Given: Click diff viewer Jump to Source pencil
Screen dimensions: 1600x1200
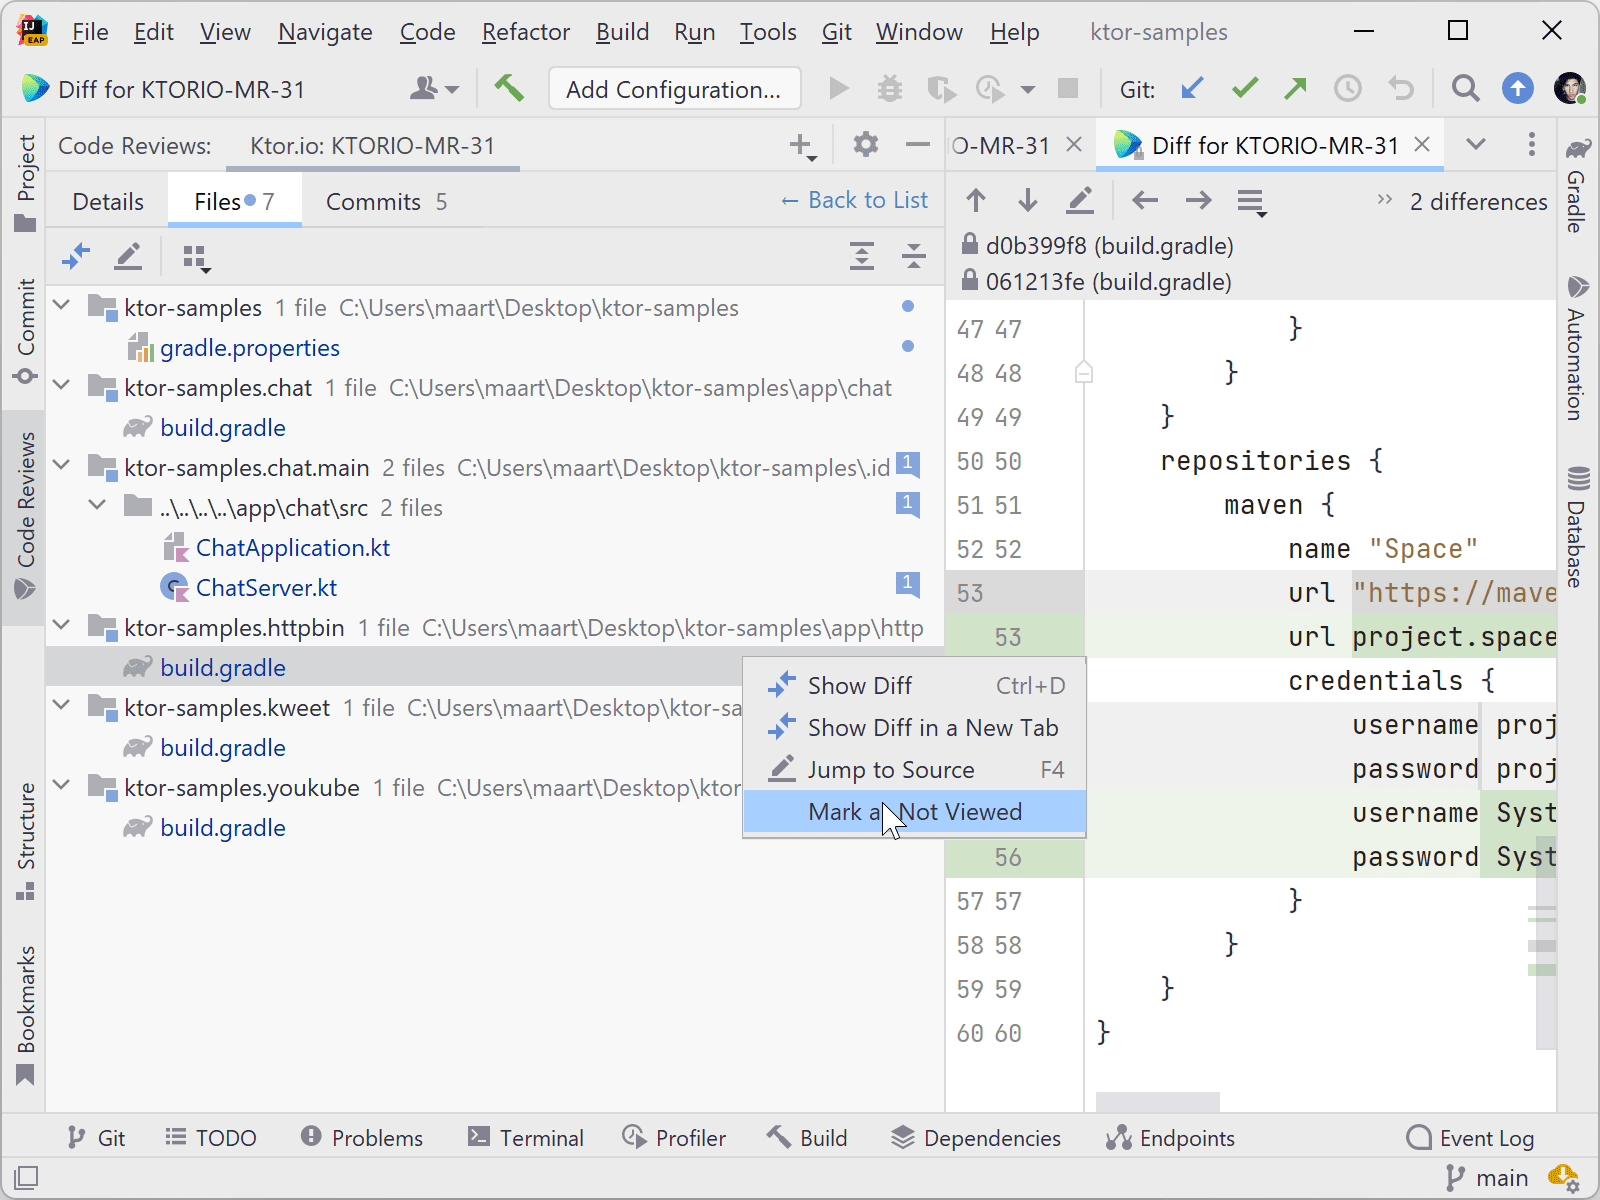Looking at the screenshot, I should pos(1080,201).
